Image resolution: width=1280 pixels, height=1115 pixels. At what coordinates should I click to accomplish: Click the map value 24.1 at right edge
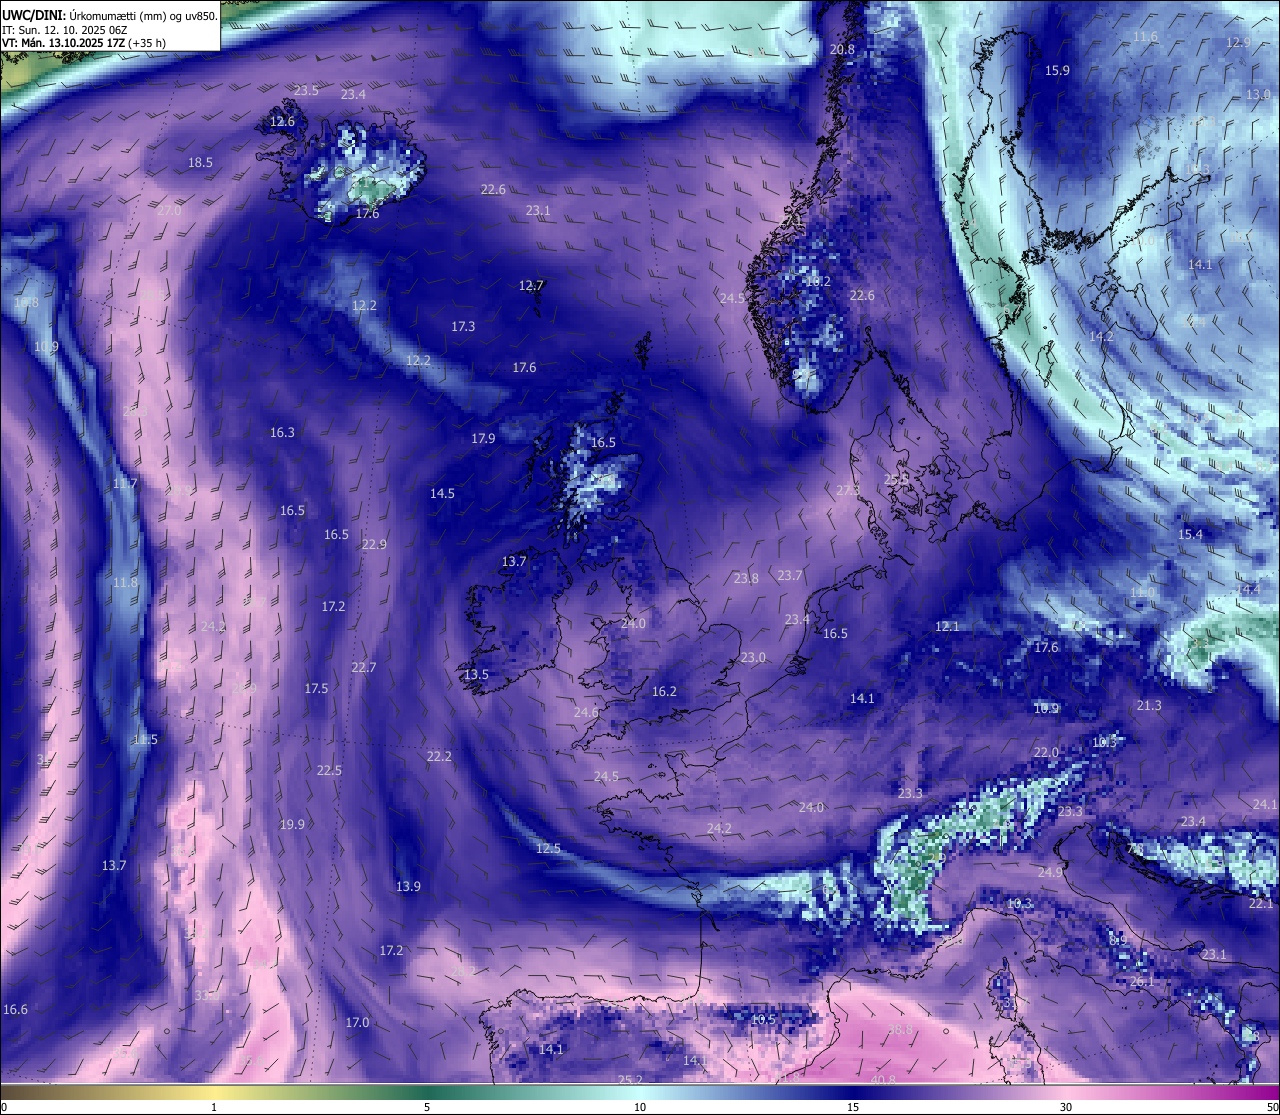[x=1265, y=804]
